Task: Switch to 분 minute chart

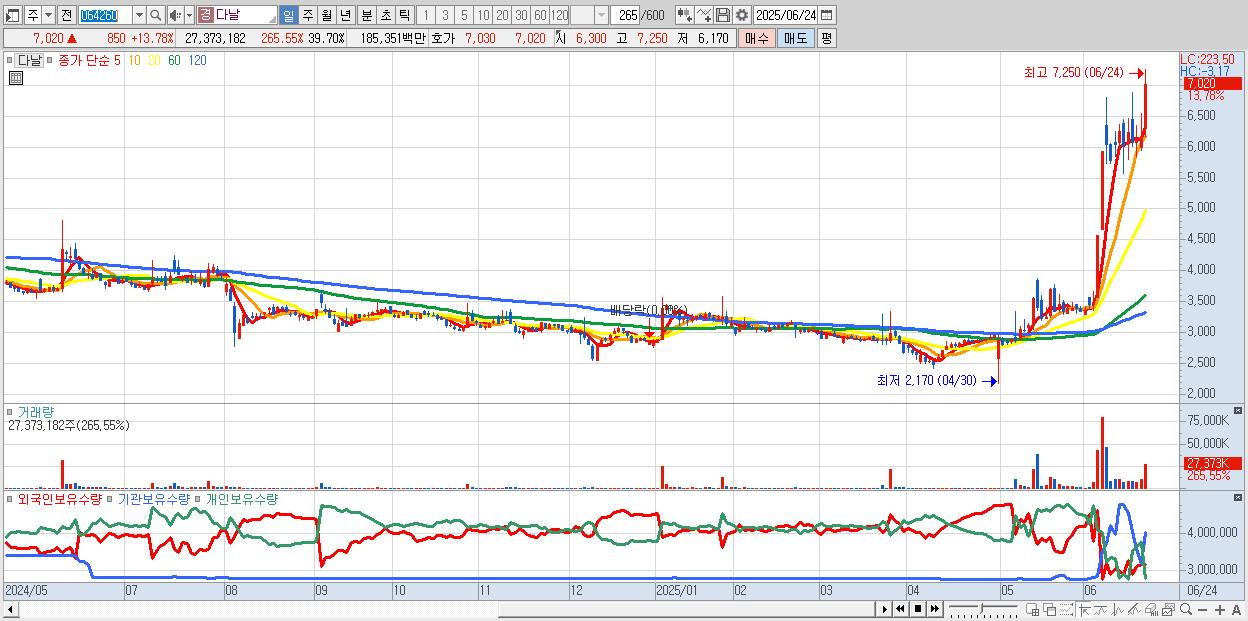Action: pyautogui.click(x=366, y=15)
